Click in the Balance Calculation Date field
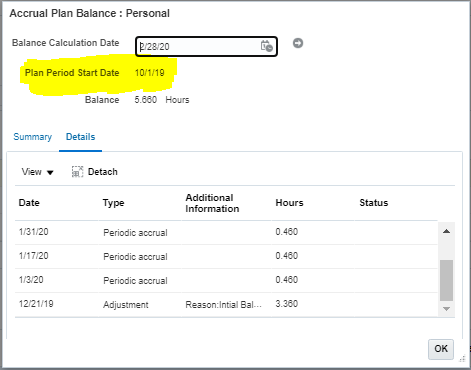Viewport: 471px width, 370px height. click(x=206, y=46)
